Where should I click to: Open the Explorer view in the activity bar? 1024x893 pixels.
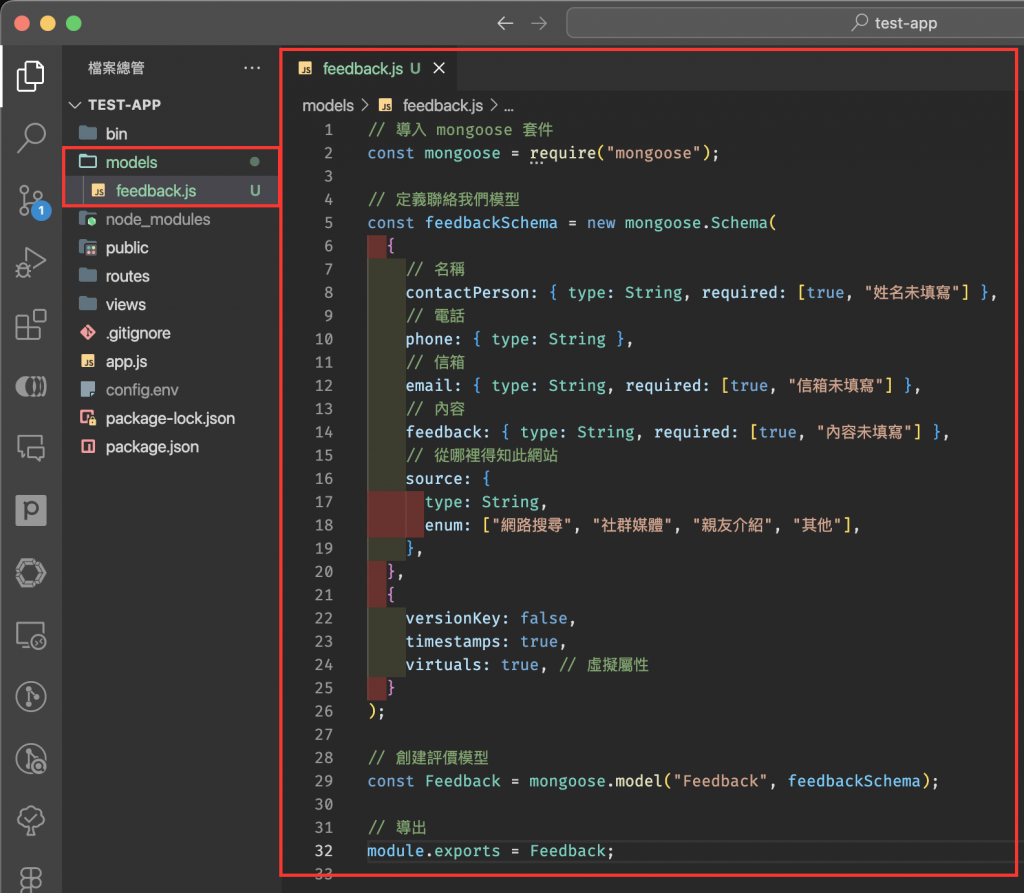coord(31,76)
